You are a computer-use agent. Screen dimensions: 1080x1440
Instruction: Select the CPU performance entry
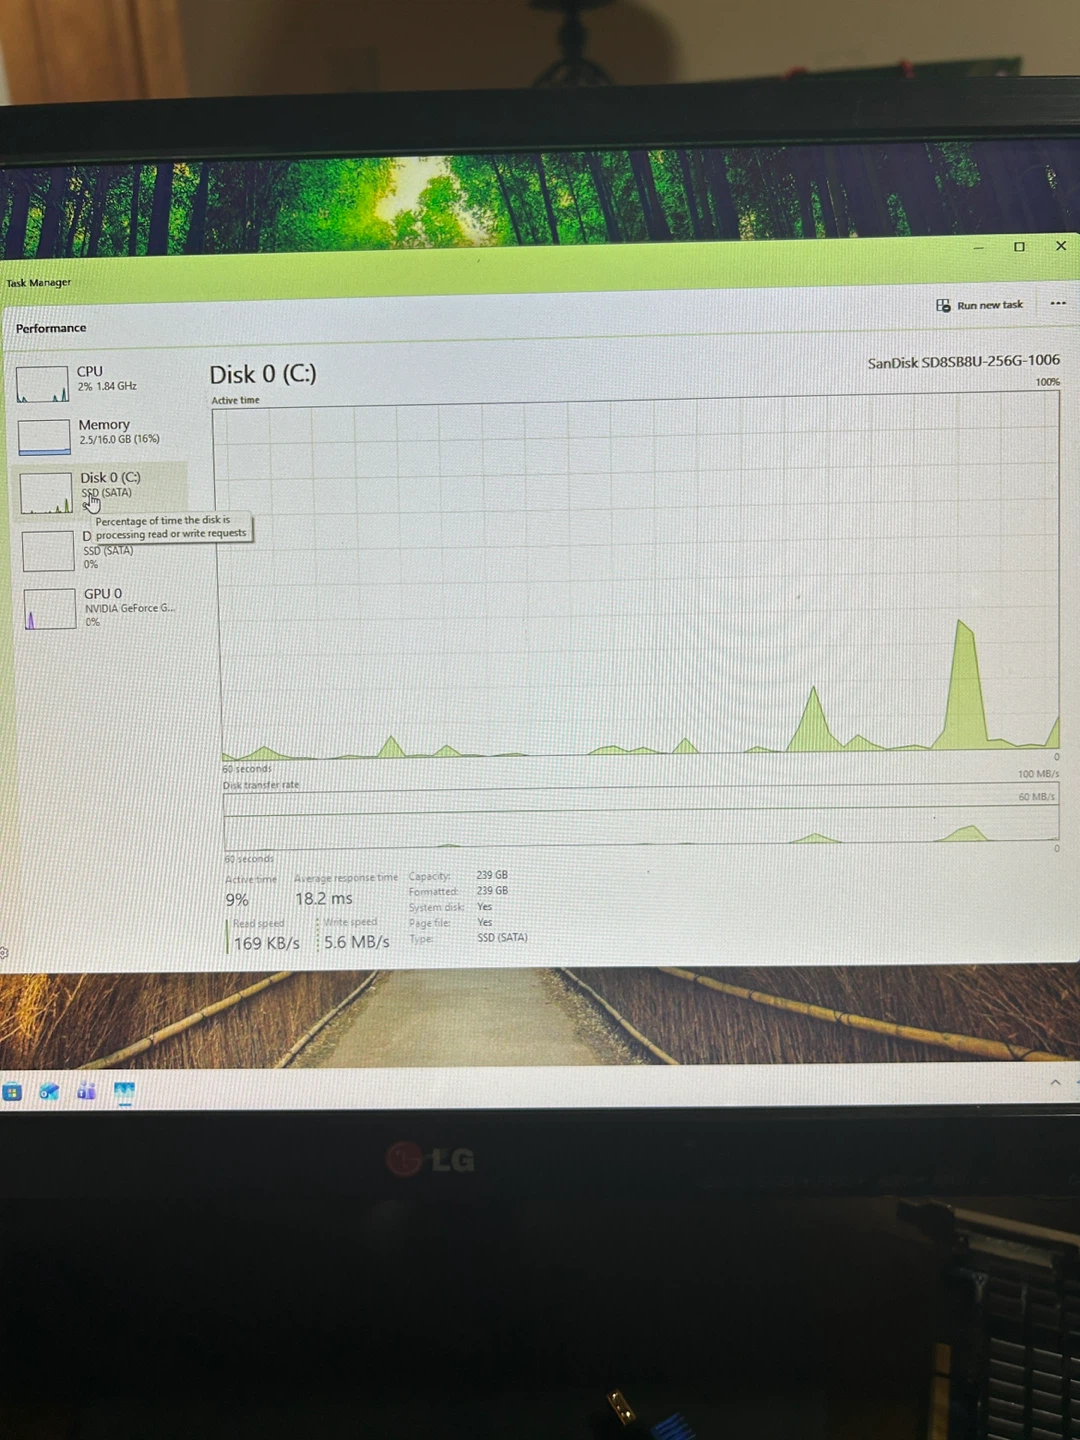(x=98, y=383)
